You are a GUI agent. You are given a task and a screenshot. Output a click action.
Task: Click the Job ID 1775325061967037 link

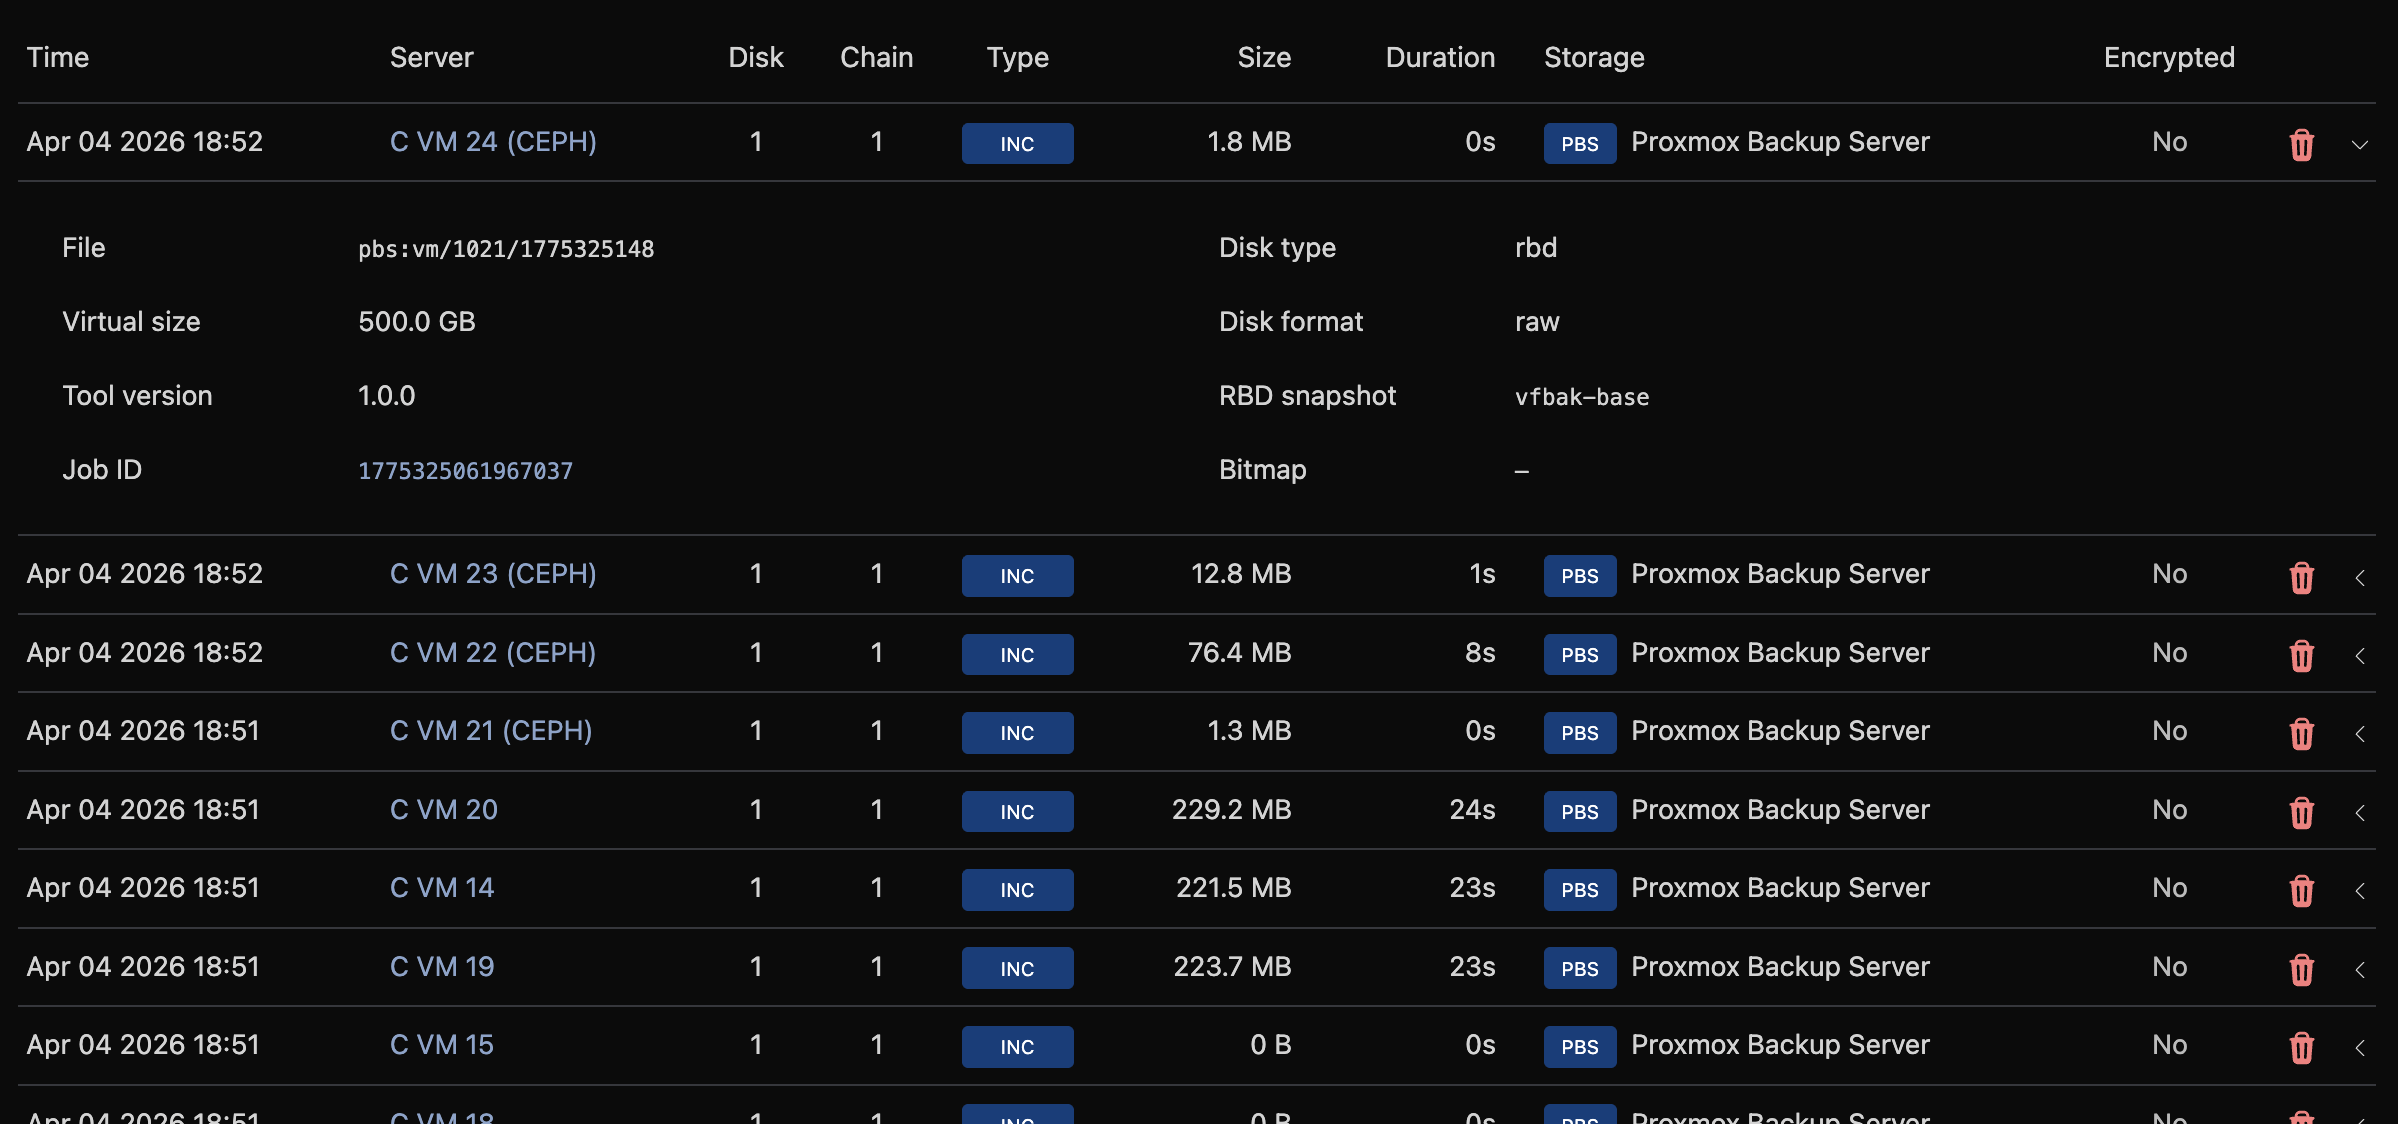coord(465,470)
